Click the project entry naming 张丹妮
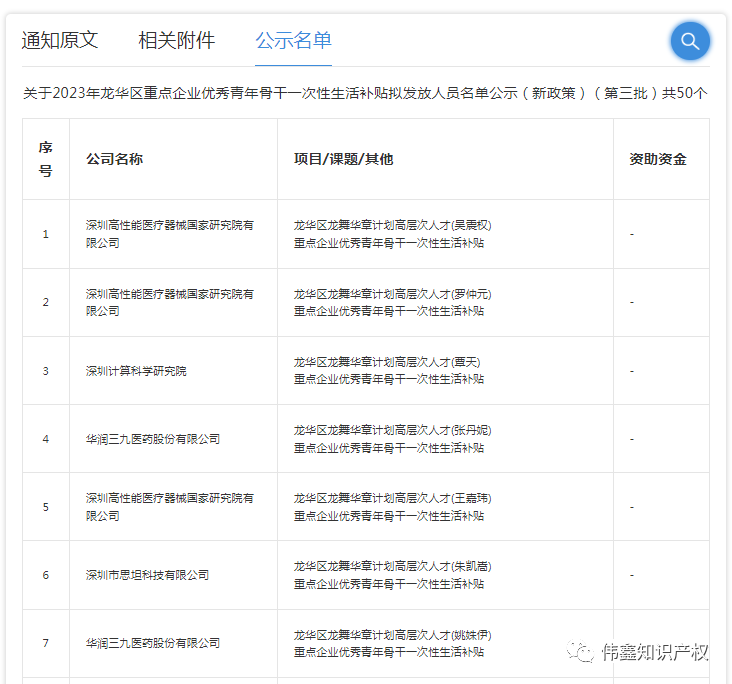 (393, 439)
